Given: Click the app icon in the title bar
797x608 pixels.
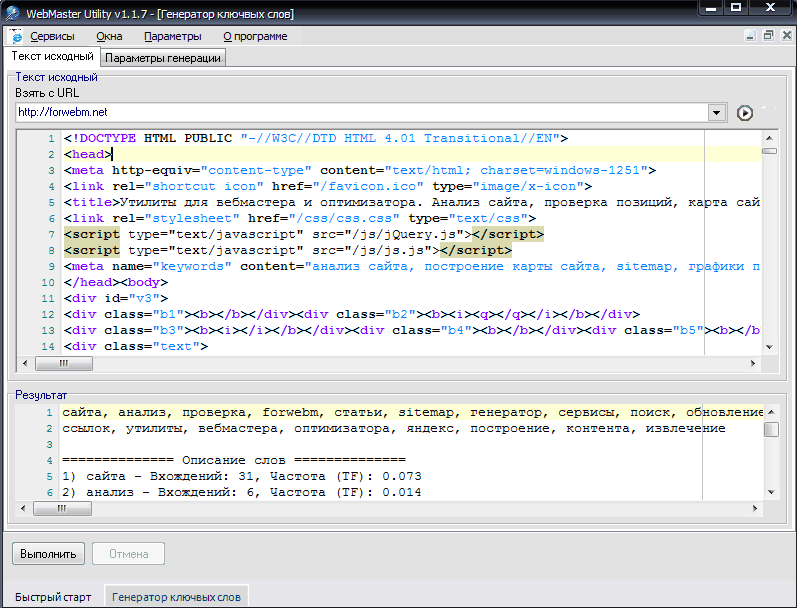Looking at the screenshot, I should pyautogui.click(x=11, y=8).
